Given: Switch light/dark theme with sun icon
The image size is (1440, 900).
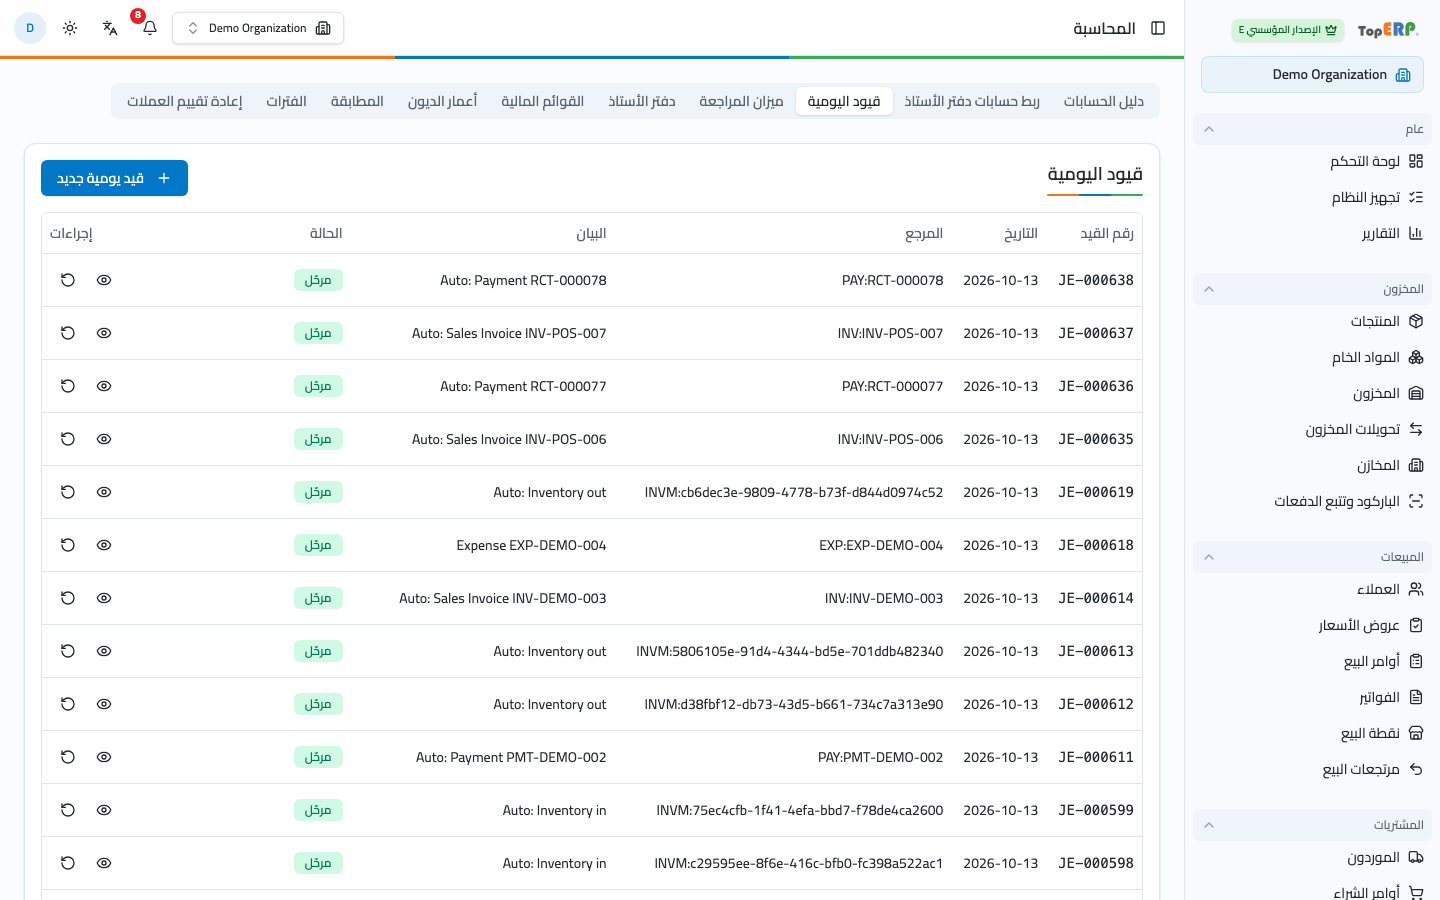Looking at the screenshot, I should pos(70,28).
